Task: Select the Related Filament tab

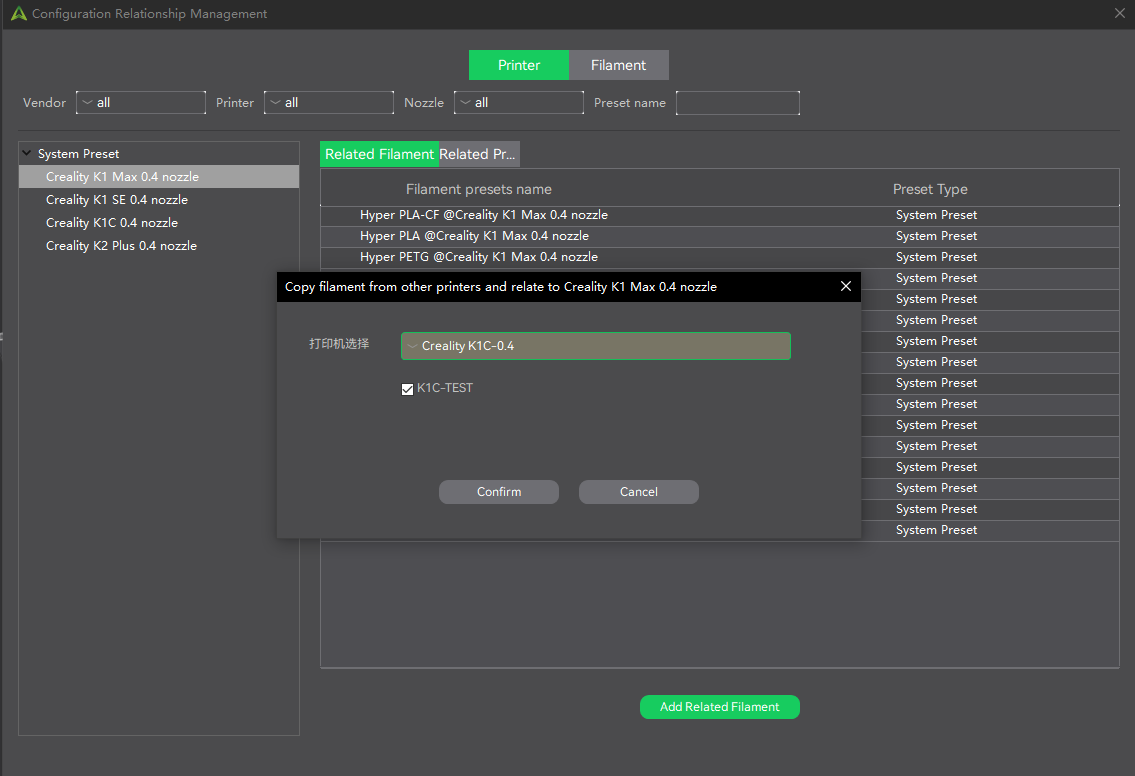Action: [x=379, y=154]
